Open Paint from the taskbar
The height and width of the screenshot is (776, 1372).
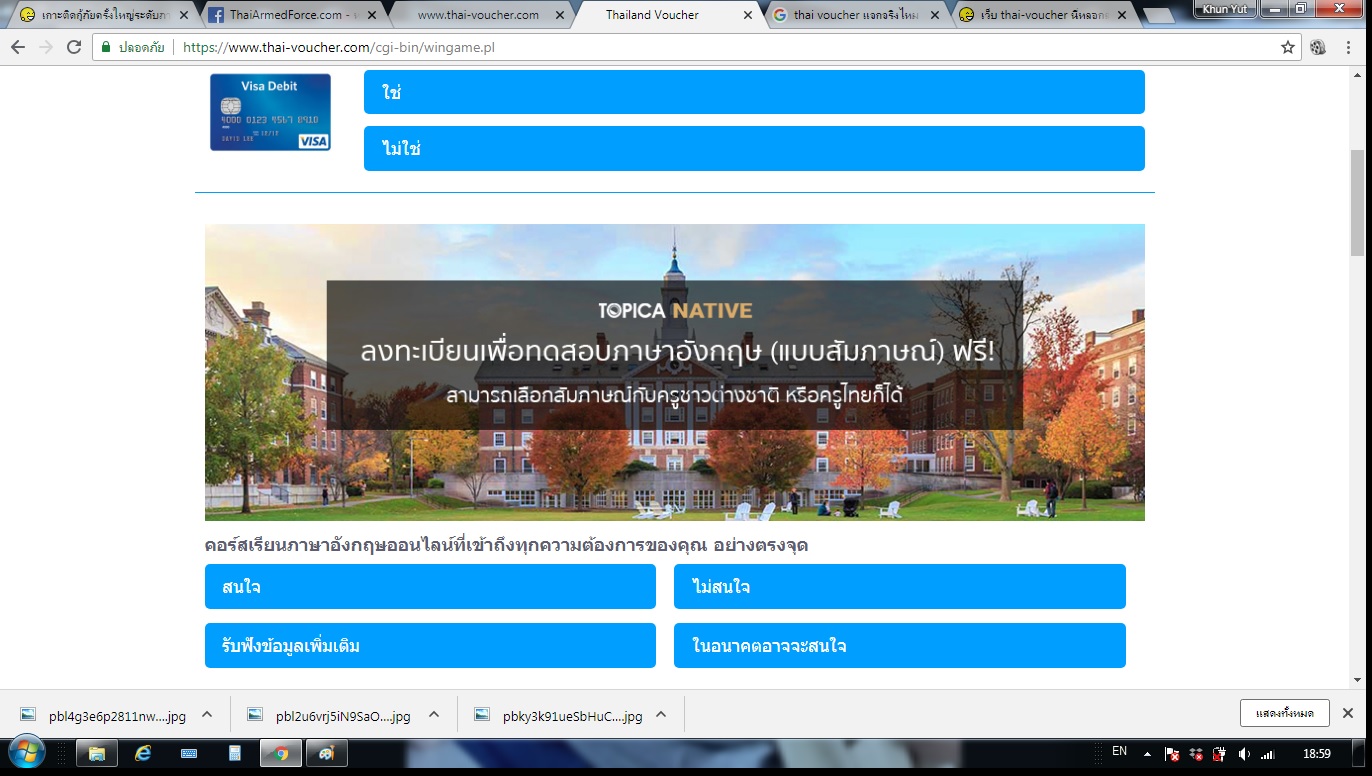(327, 753)
